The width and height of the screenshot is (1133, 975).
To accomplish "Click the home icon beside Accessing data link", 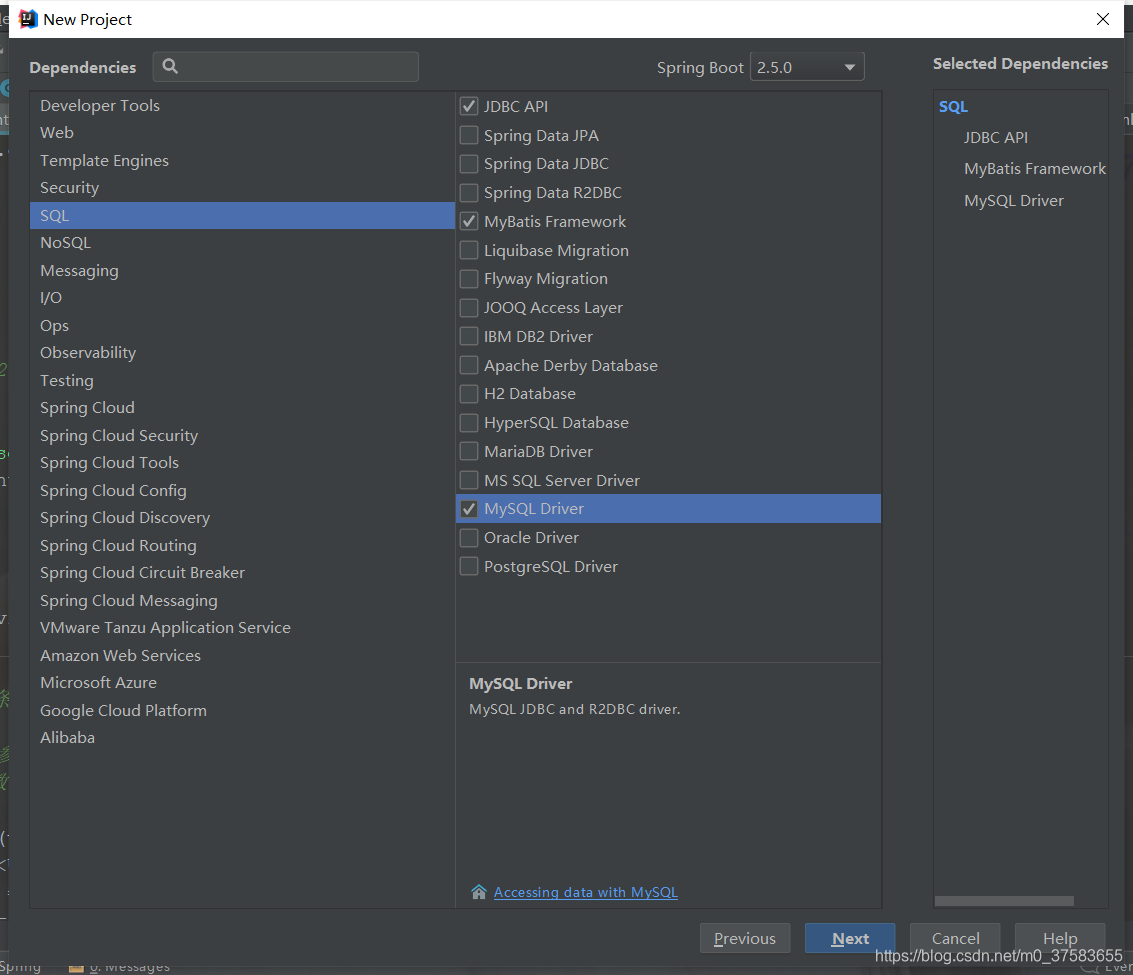I will tap(478, 892).
